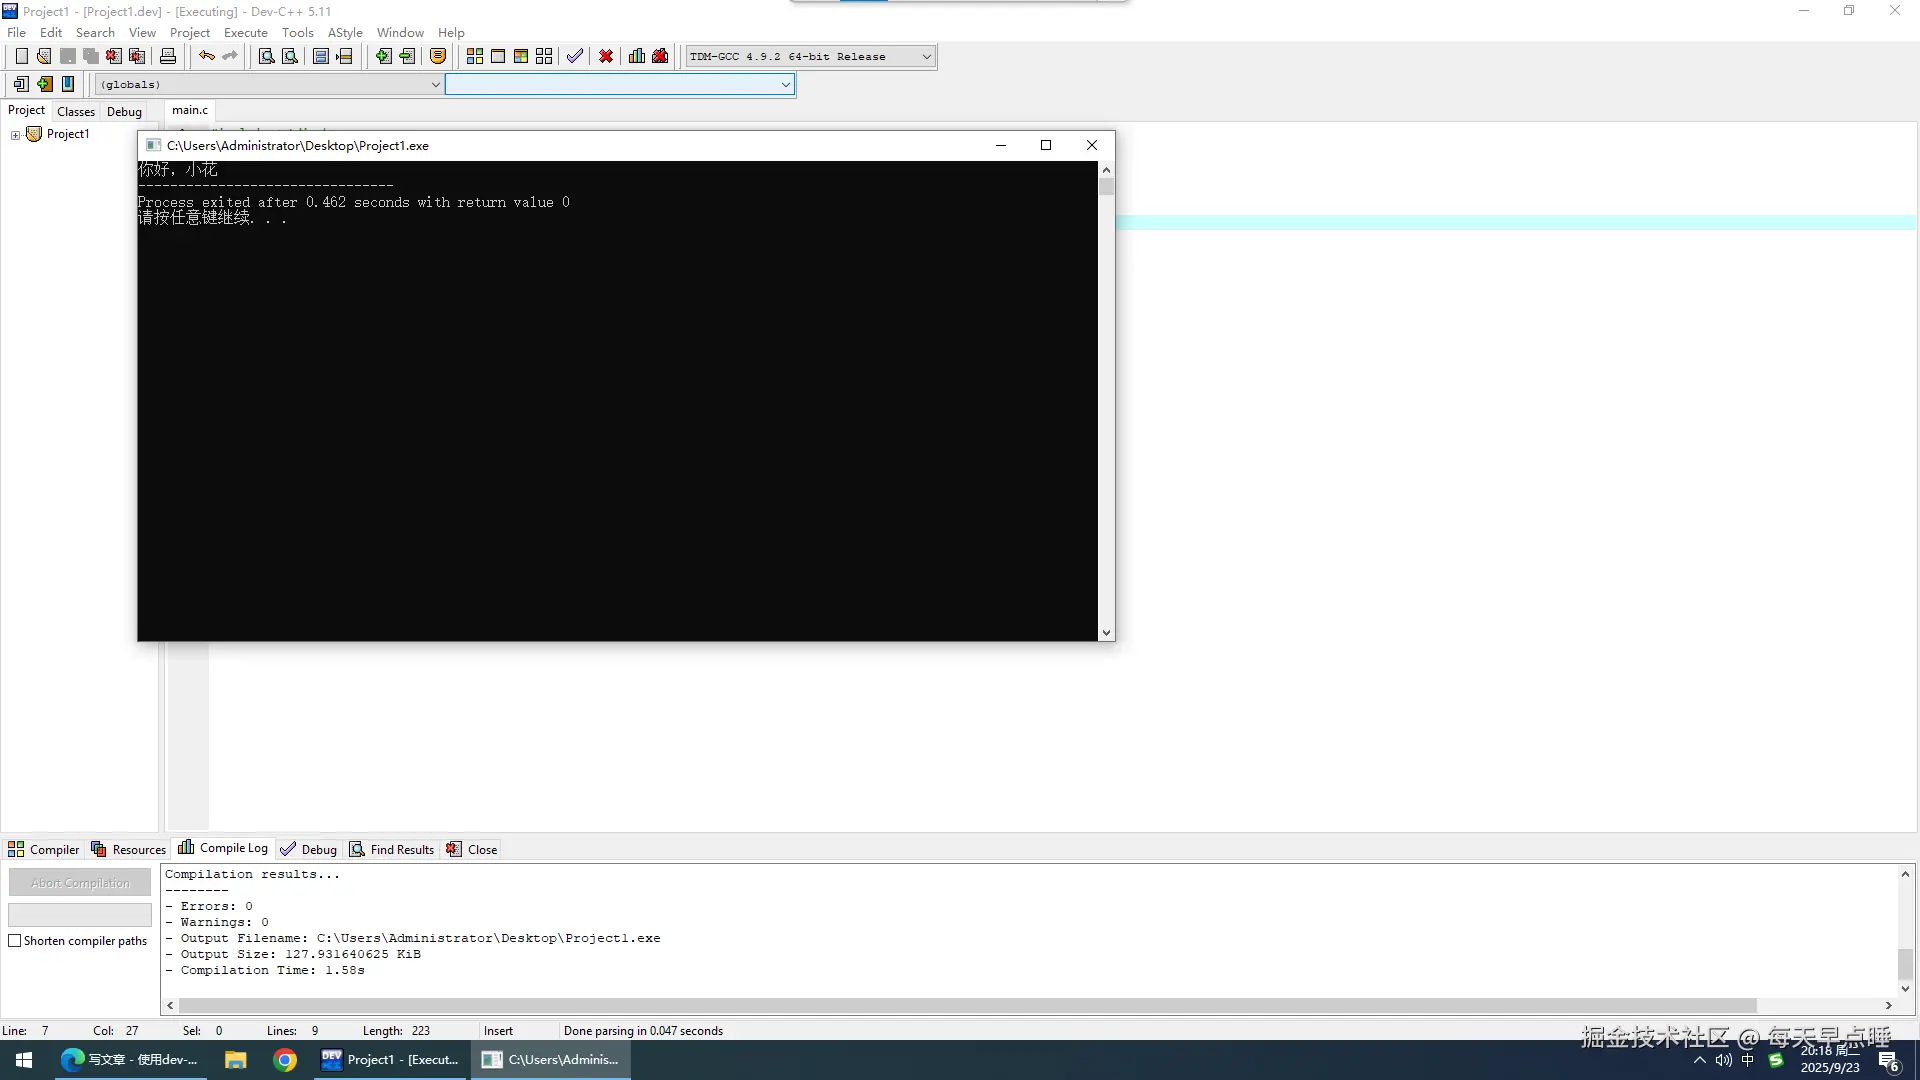Expand the Project1 tree node
Image resolution: width=1920 pixels, height=1080 pixels.
(x=15, y=135)
